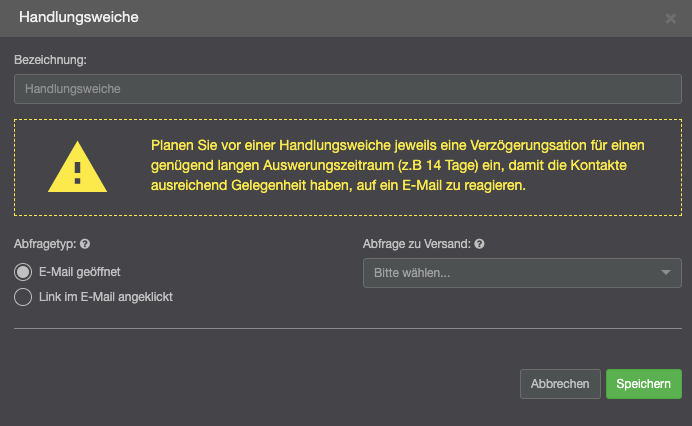
Task: Select the 'E-Mail geöffnet' radio button
Action: click(23, 271)
